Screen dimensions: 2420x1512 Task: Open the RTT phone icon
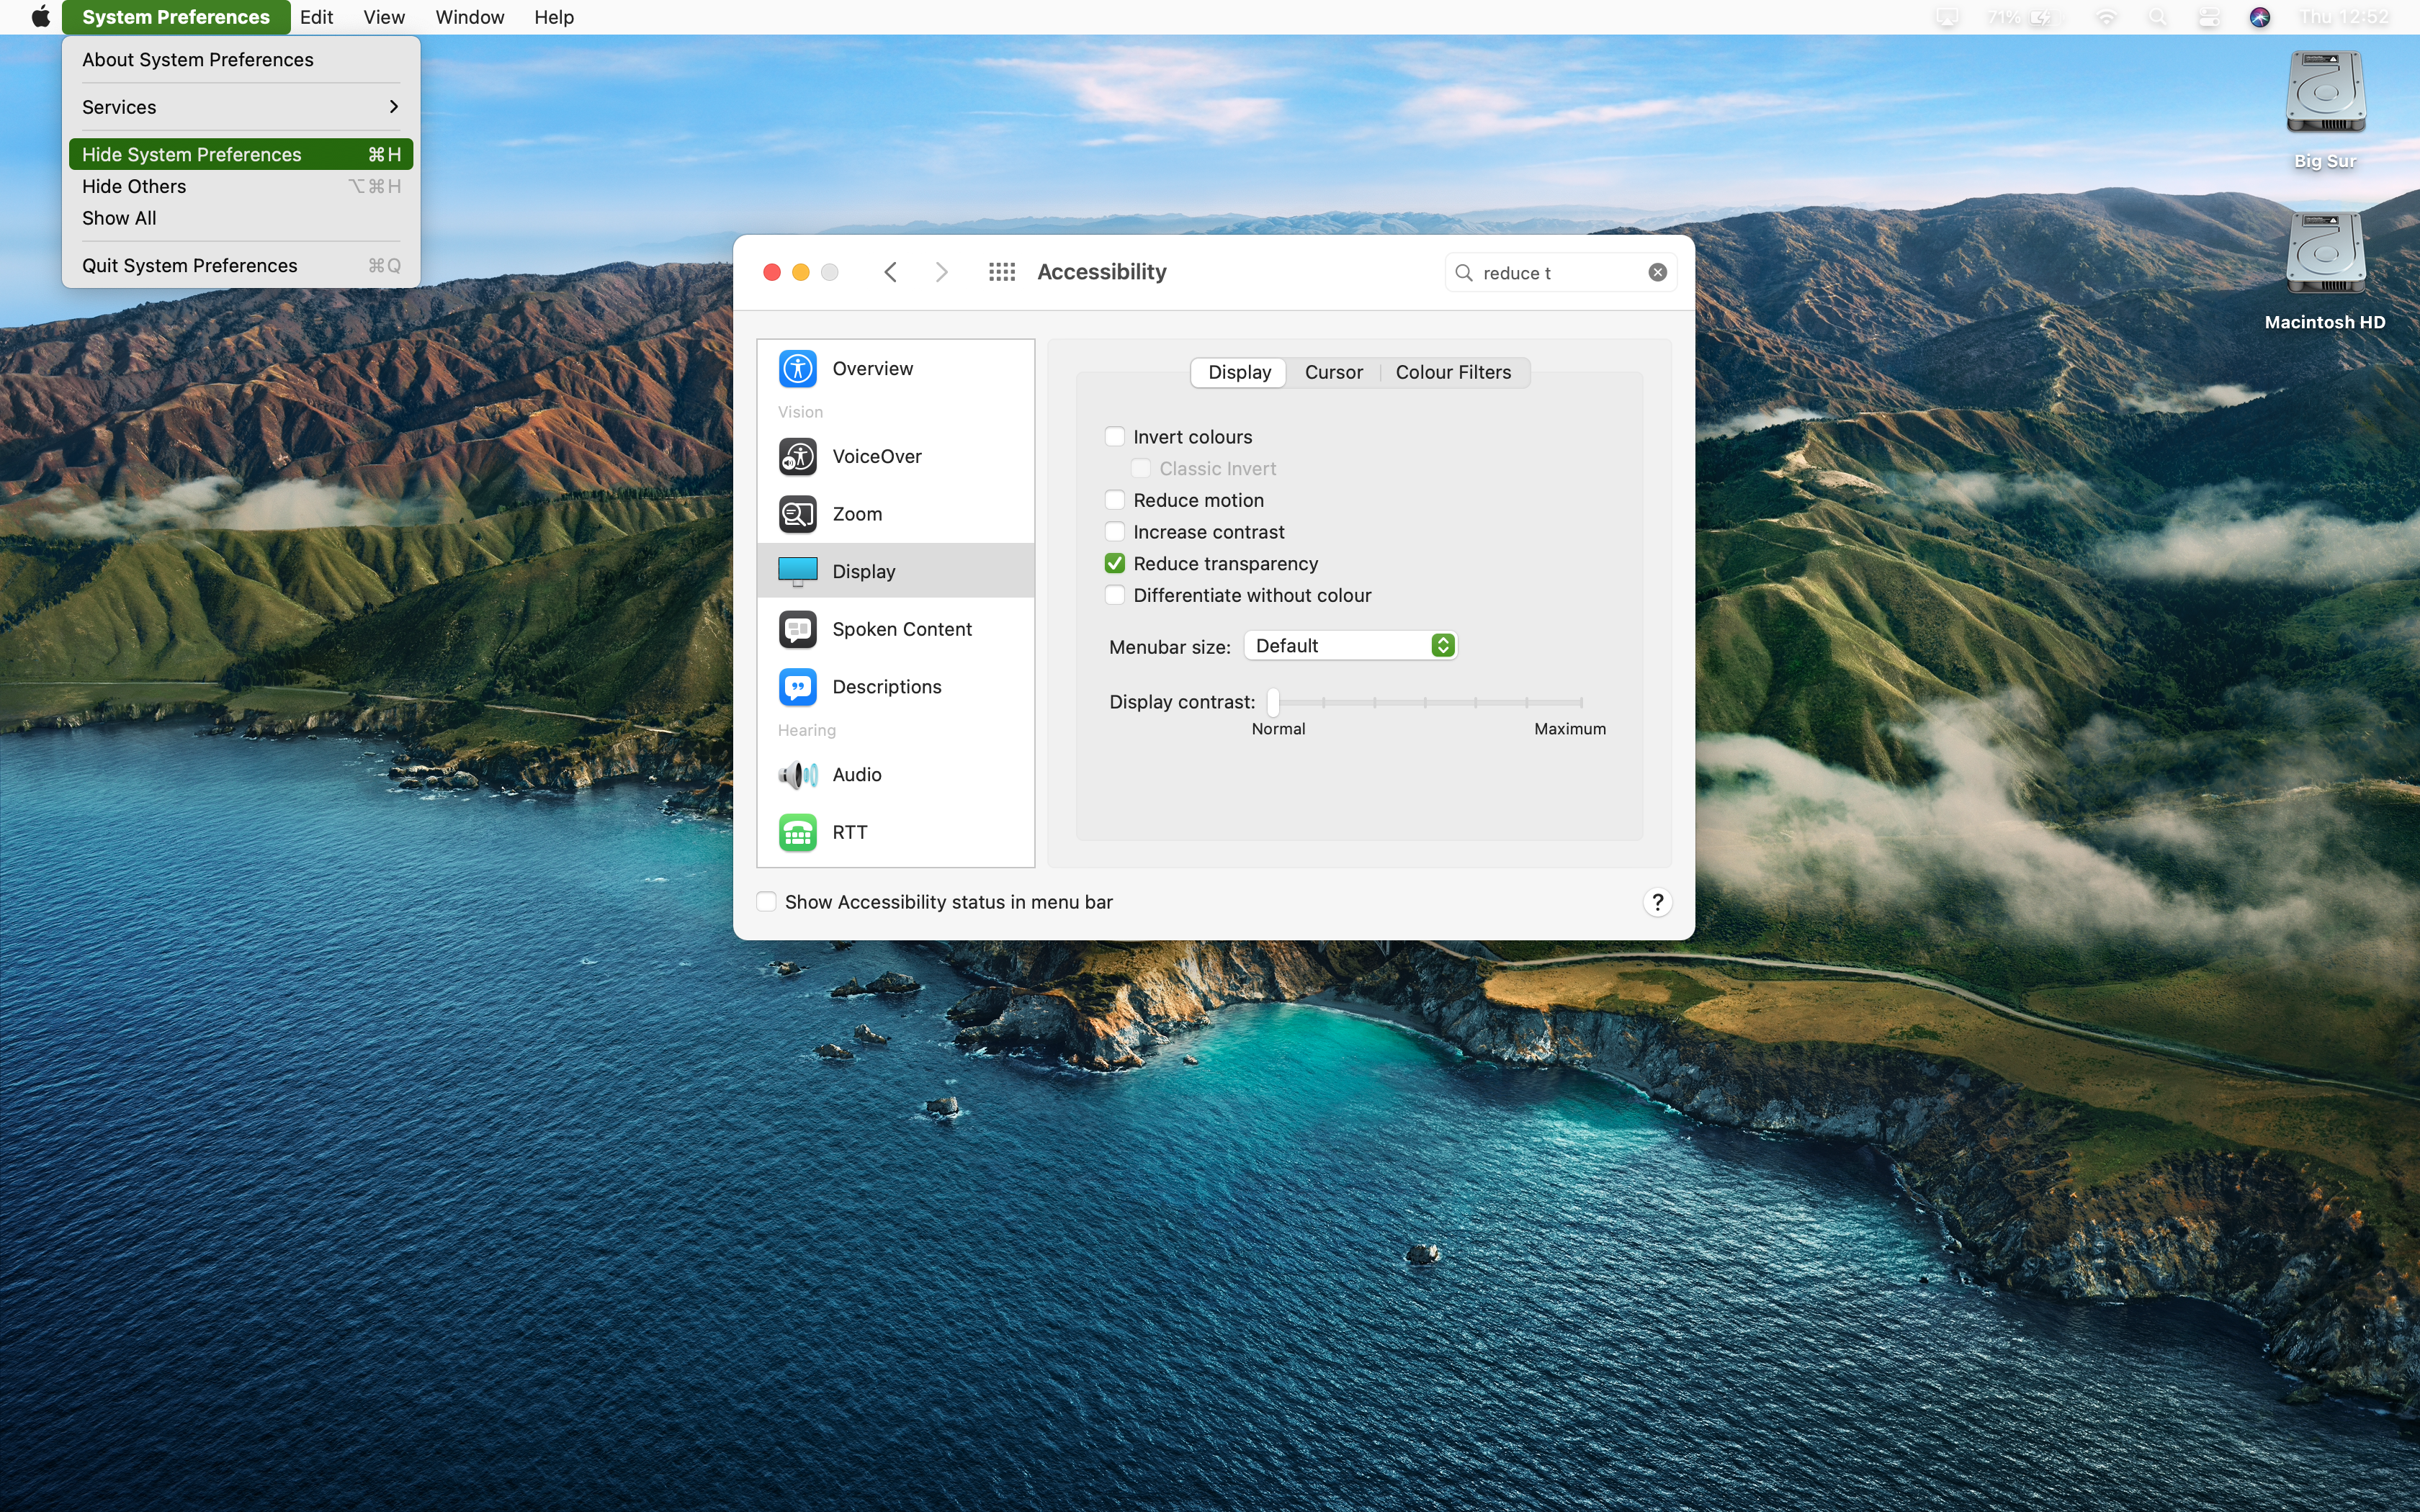tap(797, 832)
